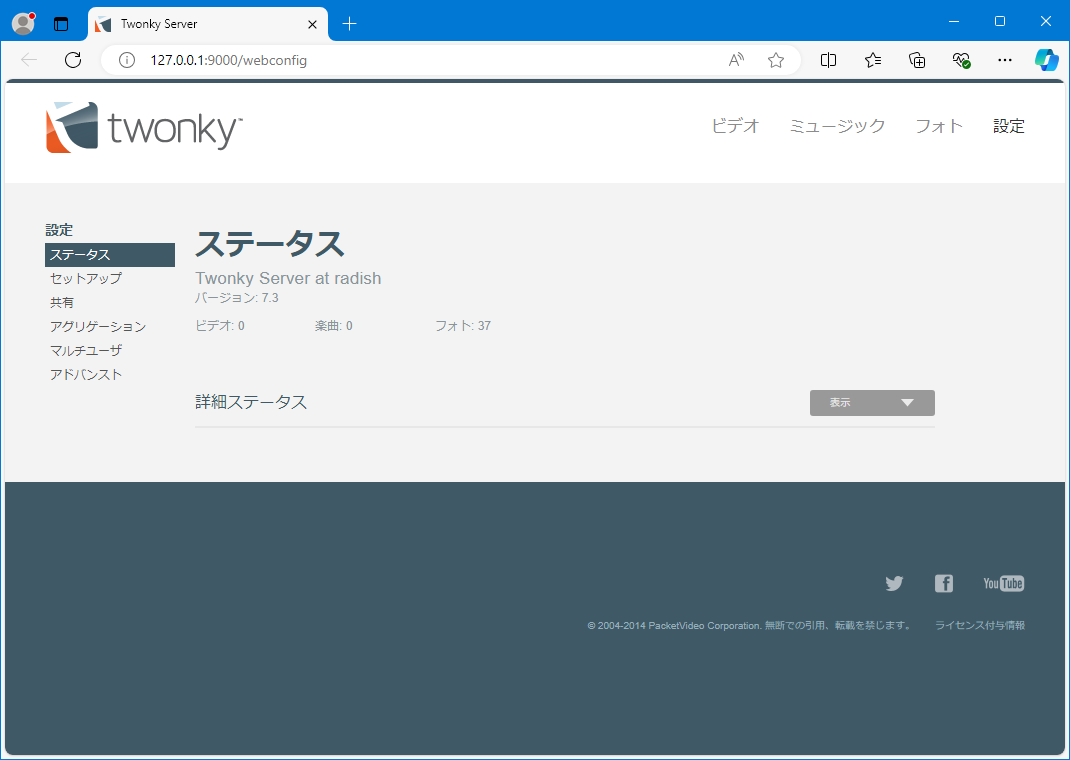
Task: Open favorites list
Action: click(873, 60)
